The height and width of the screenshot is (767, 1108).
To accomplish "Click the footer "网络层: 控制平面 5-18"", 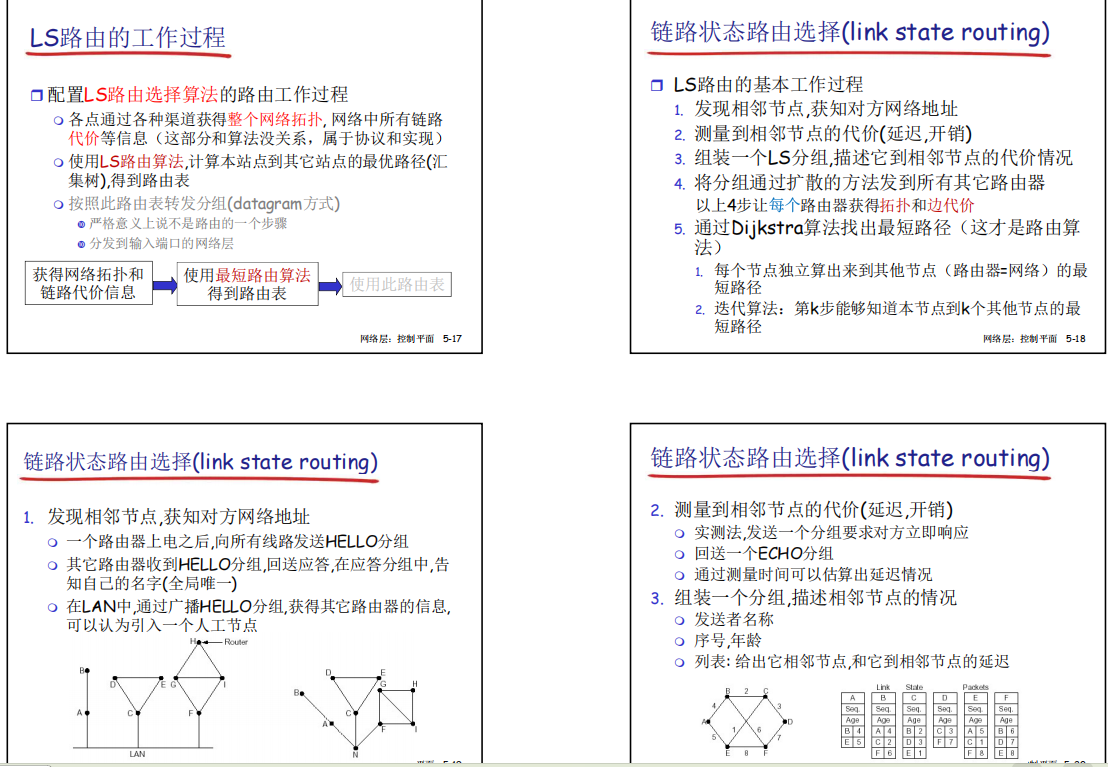I will 1034,339.
